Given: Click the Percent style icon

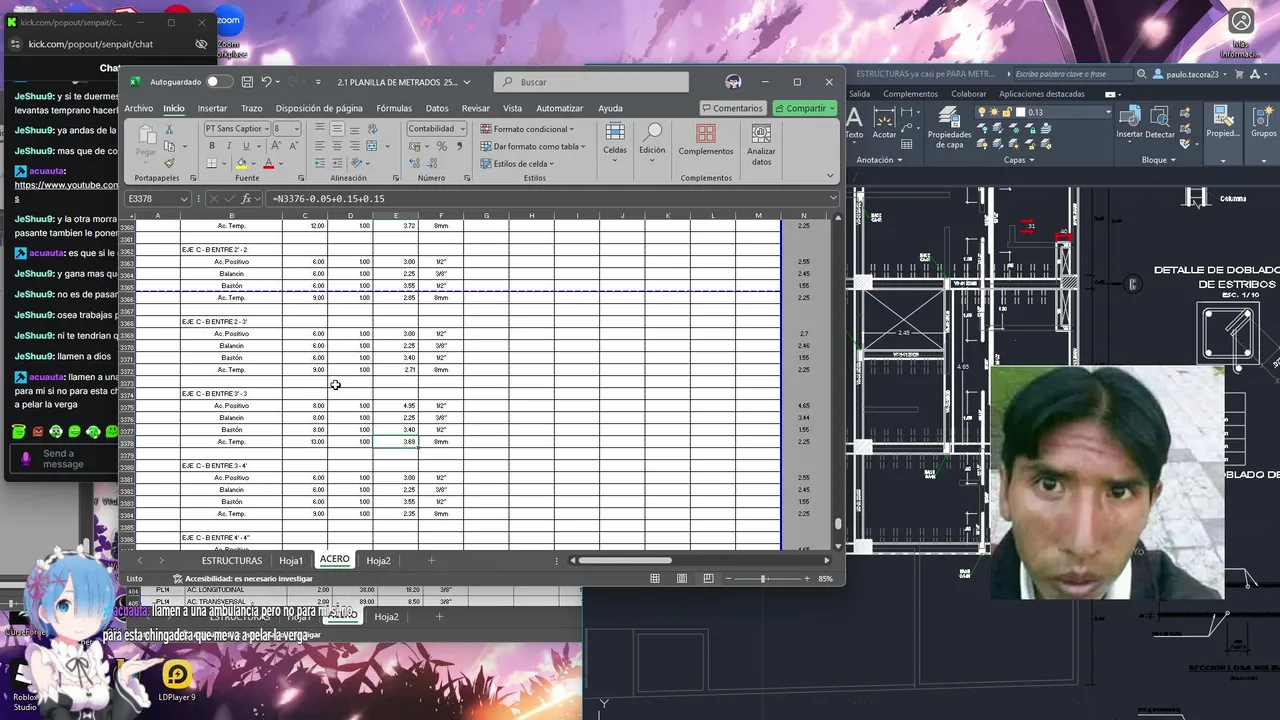Looking at the screenshot, I should click(x=442, y=146).
